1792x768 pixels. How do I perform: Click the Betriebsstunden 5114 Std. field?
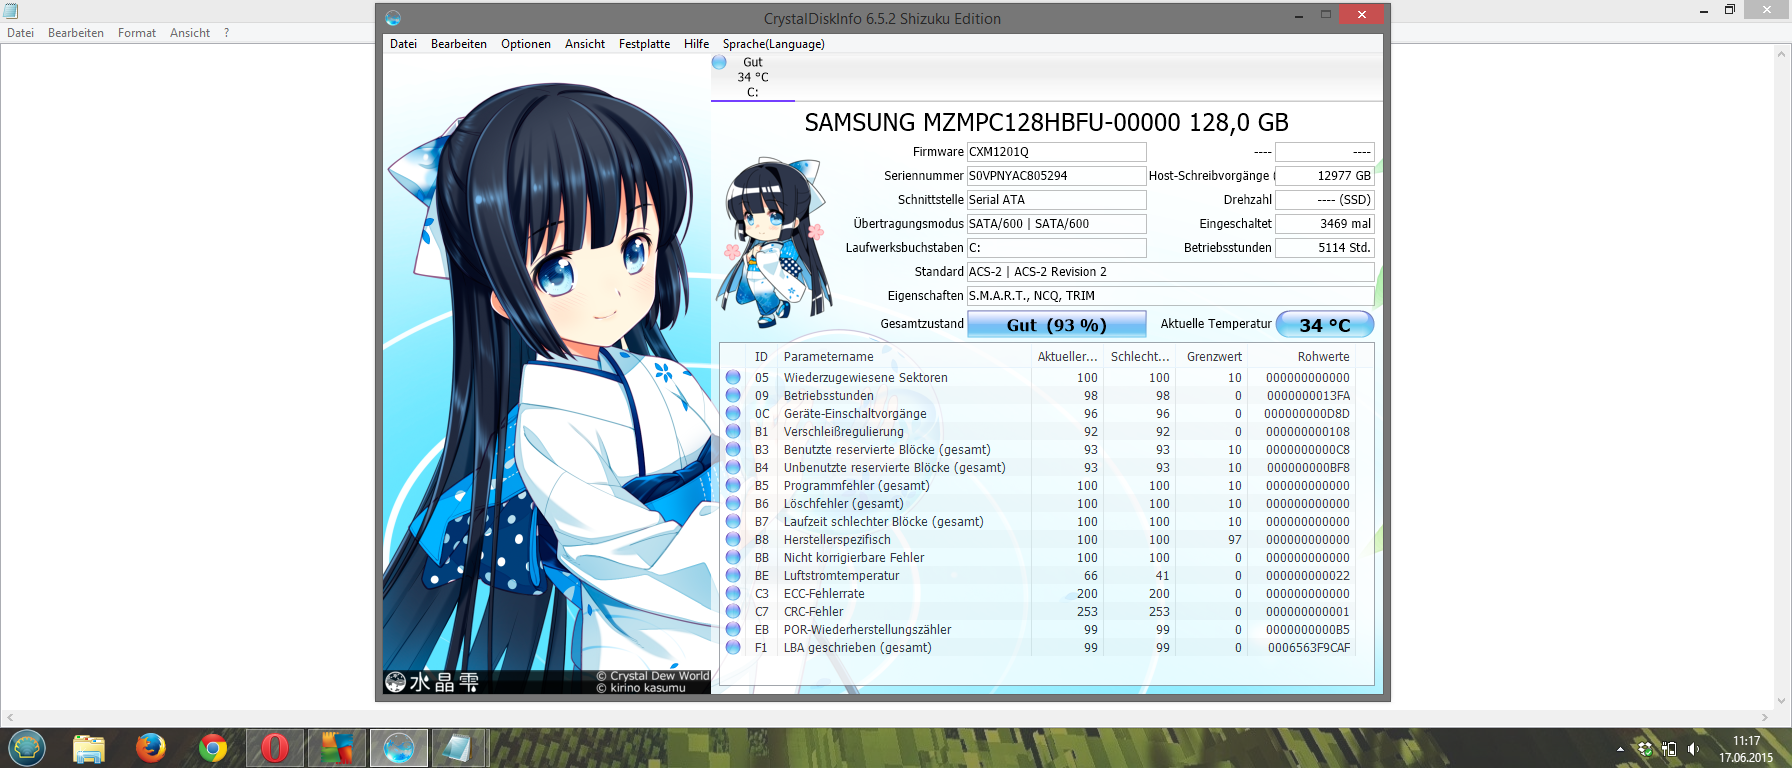tap(1325, 248)
